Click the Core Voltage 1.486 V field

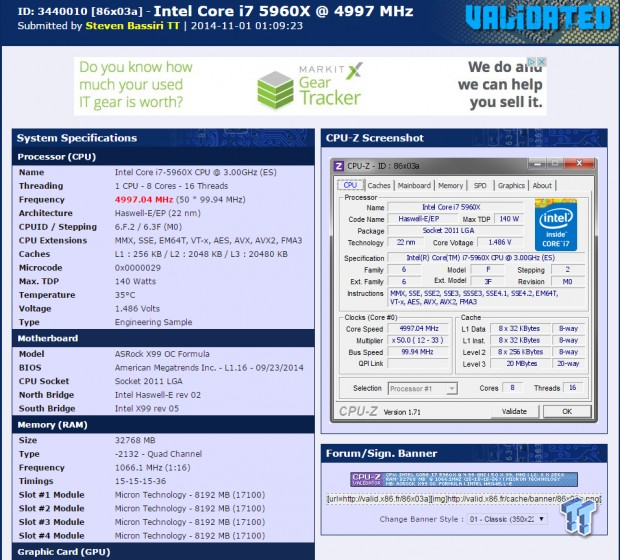[x=500, y=242]
